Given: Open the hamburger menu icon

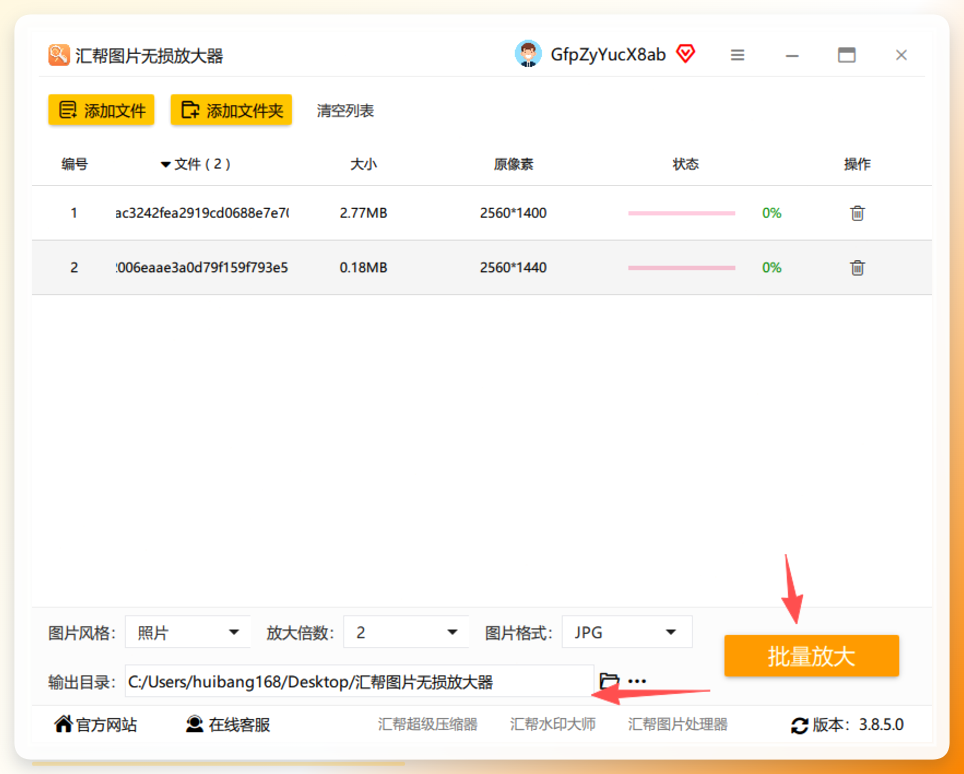Looking at the screenshot, I should tap(737, 55).
